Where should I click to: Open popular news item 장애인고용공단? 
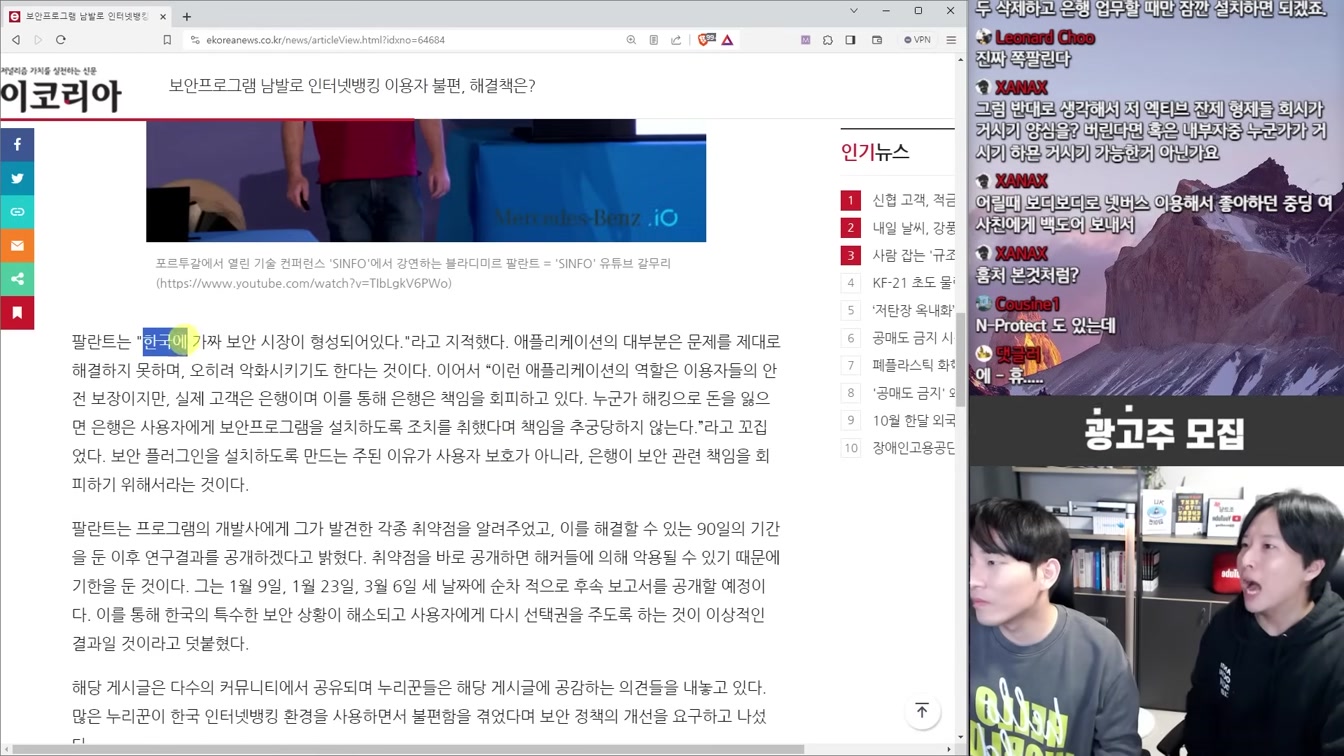click(914, 448)
